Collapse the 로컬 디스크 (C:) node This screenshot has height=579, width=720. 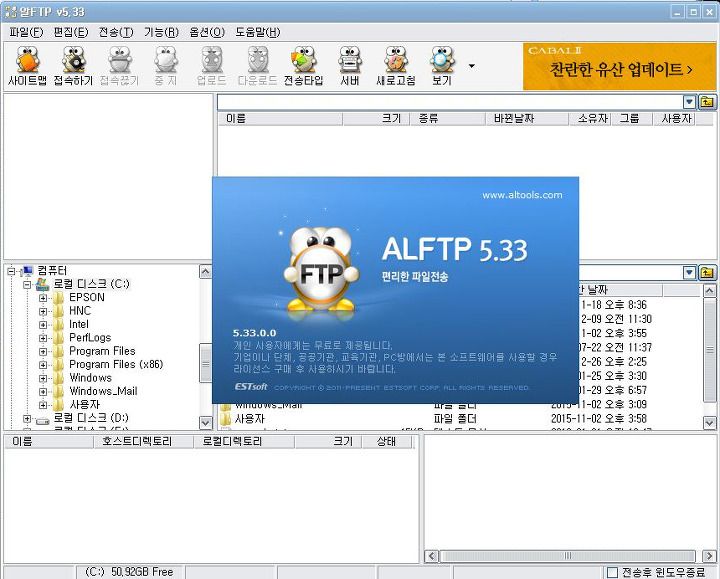[27, 285]
